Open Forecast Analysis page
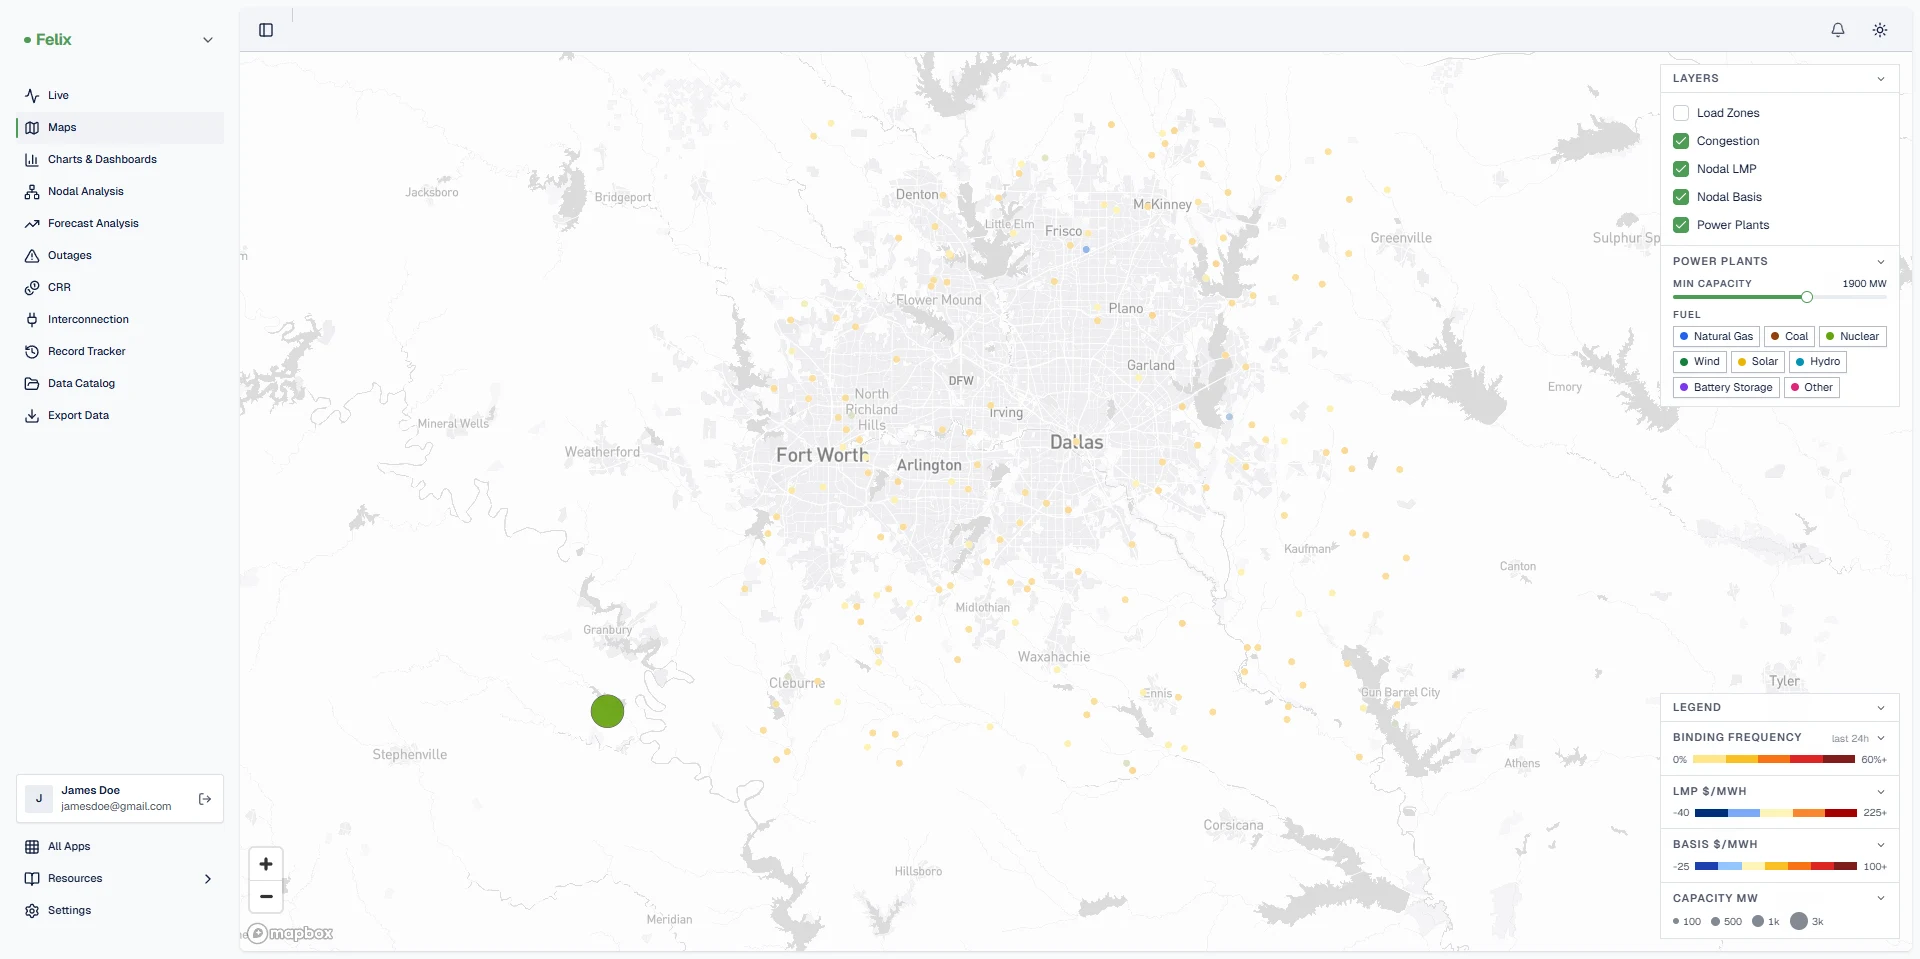This screenshot has height=959, width=1920. tap(120, 224)
